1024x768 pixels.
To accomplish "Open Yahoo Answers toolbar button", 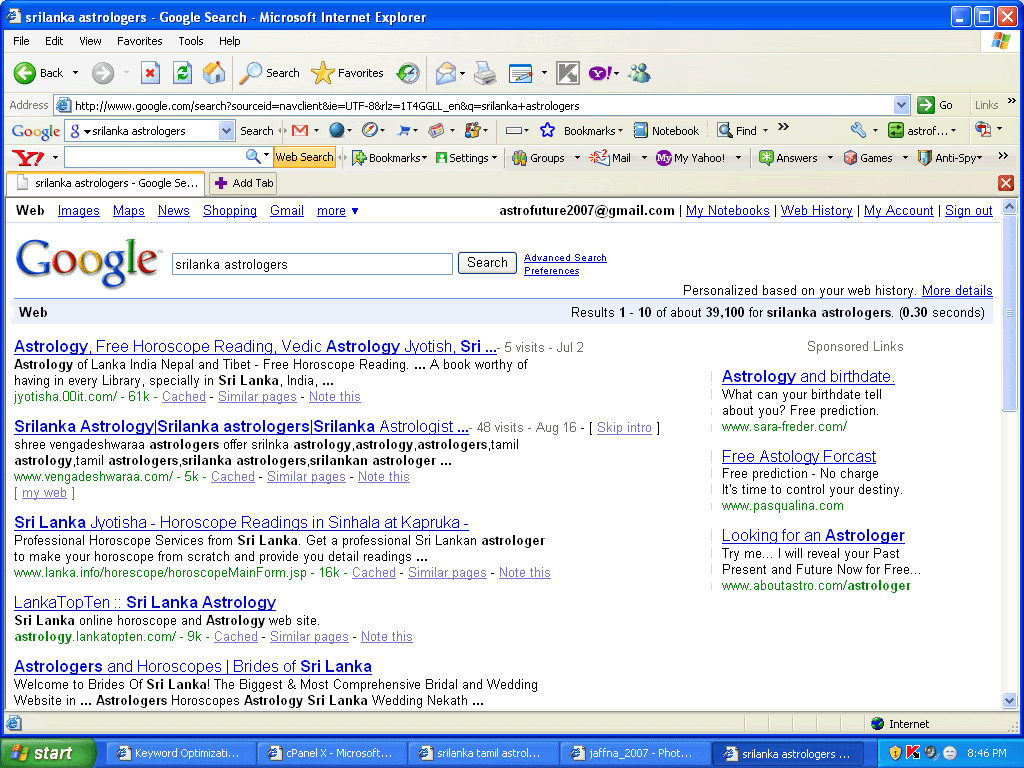I will click(788, 157).
